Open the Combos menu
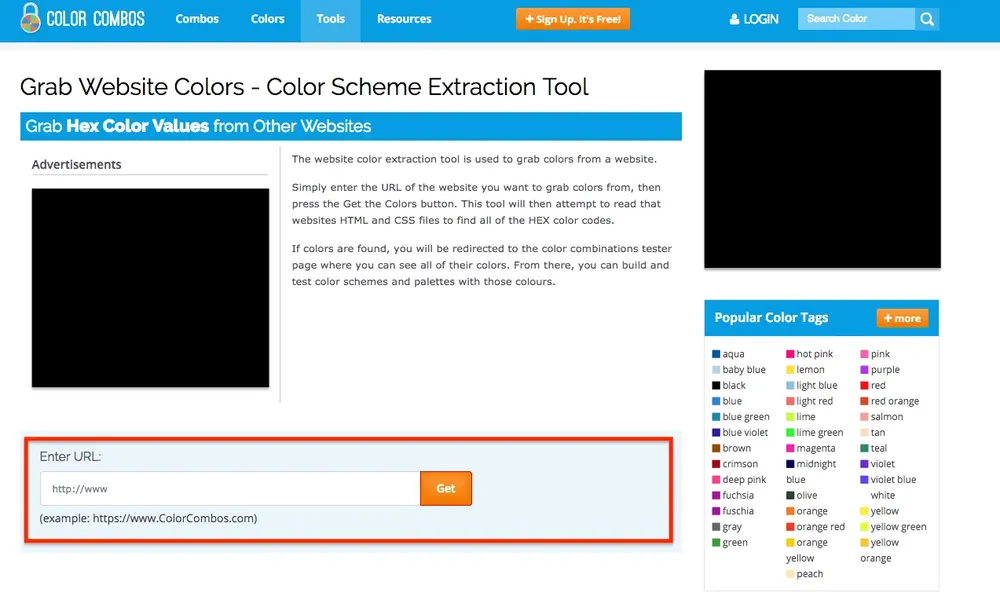This screenshot has height=611, width=1000. tap(197, 19)
